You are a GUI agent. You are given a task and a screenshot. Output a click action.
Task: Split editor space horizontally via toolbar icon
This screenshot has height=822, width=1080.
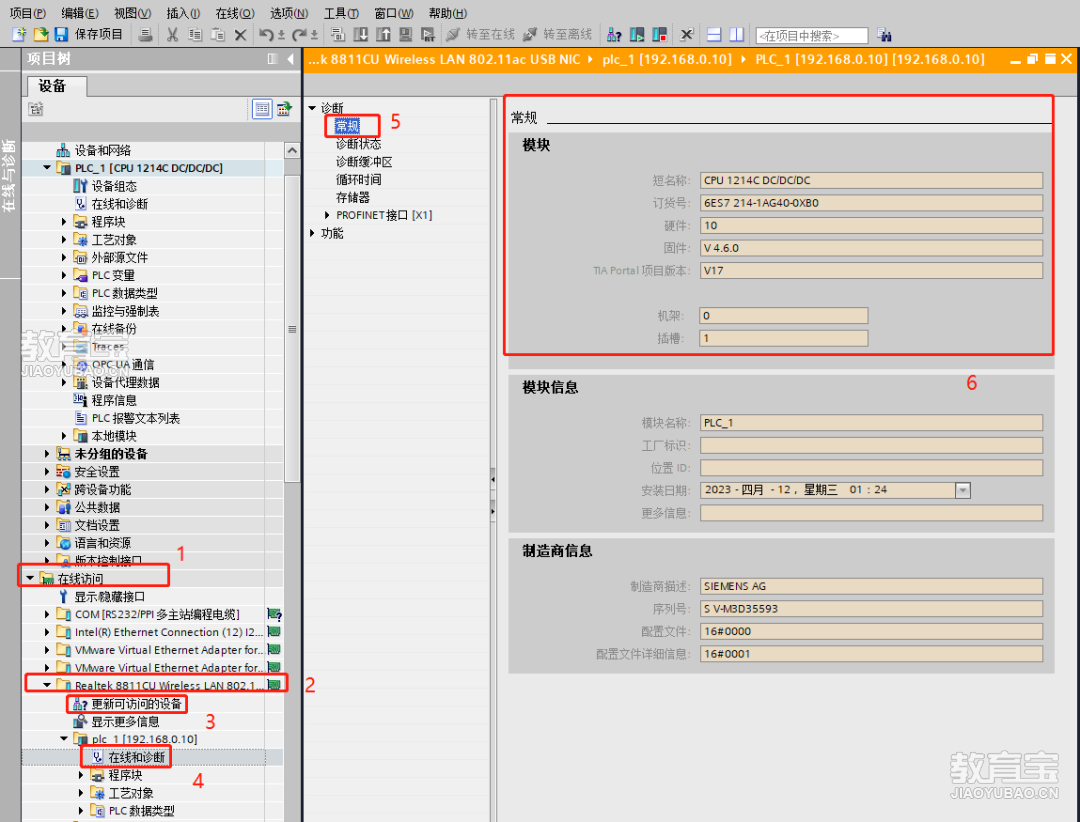[713, 35]
